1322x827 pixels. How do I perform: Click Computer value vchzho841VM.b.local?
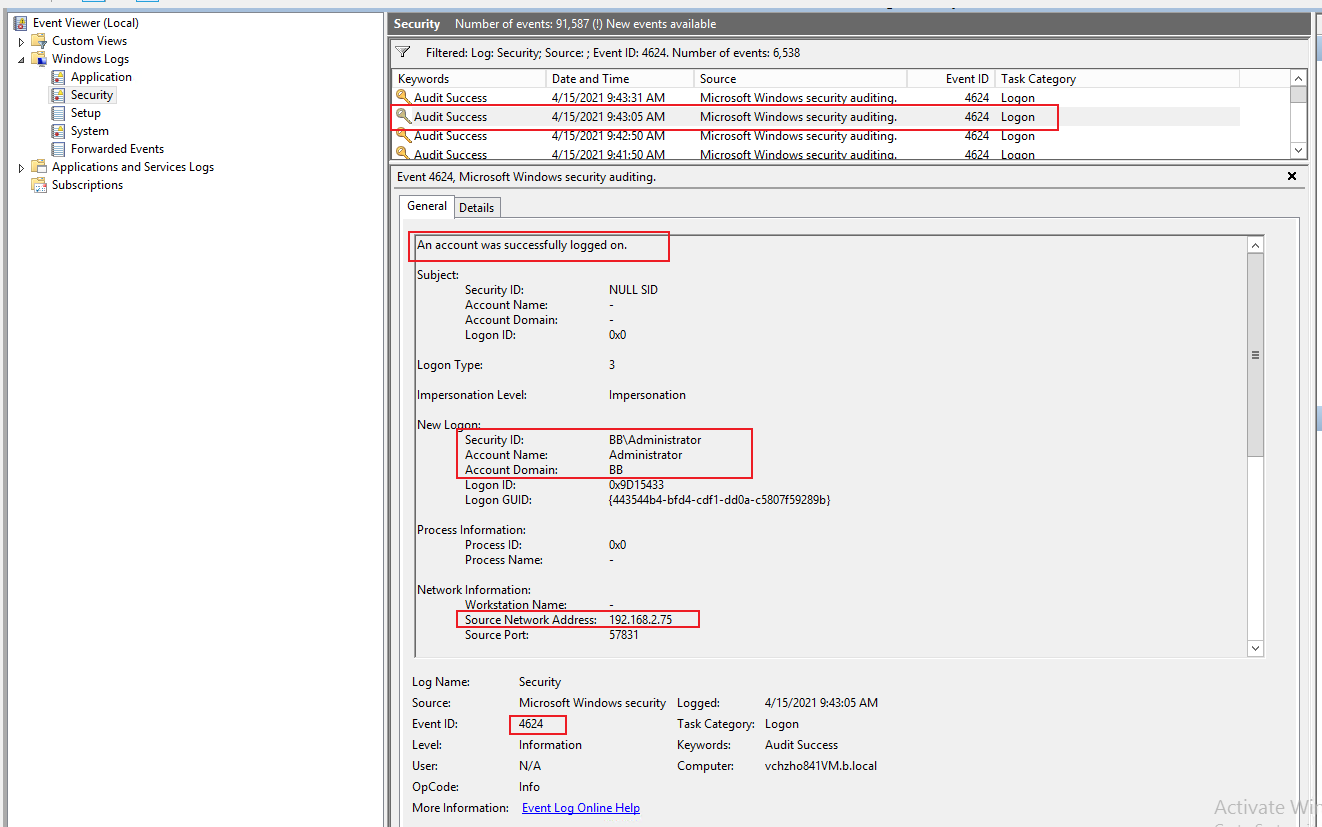pos(821,766)
